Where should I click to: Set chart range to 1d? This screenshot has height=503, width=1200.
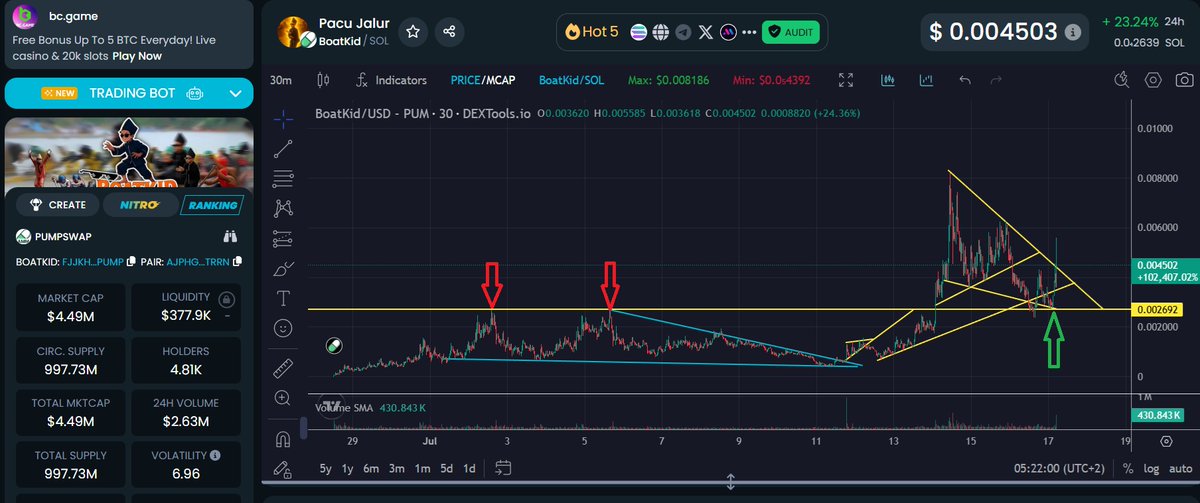pyautogui.click(x=470, y=468)
